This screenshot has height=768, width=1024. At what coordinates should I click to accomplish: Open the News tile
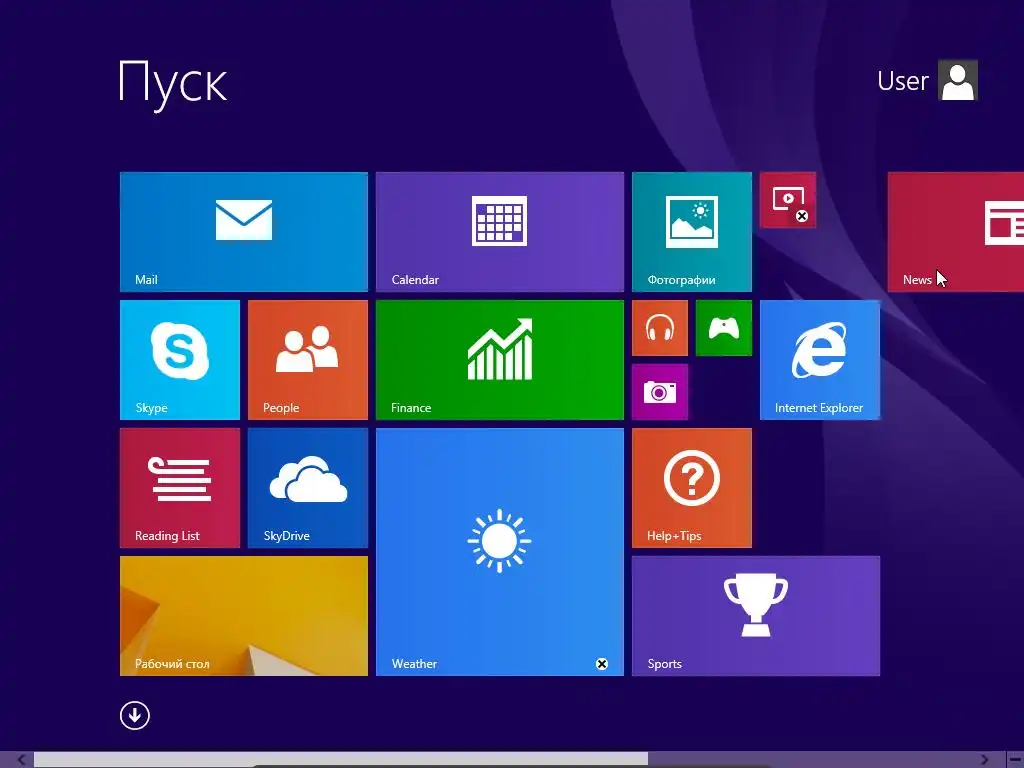click(955, 232)
